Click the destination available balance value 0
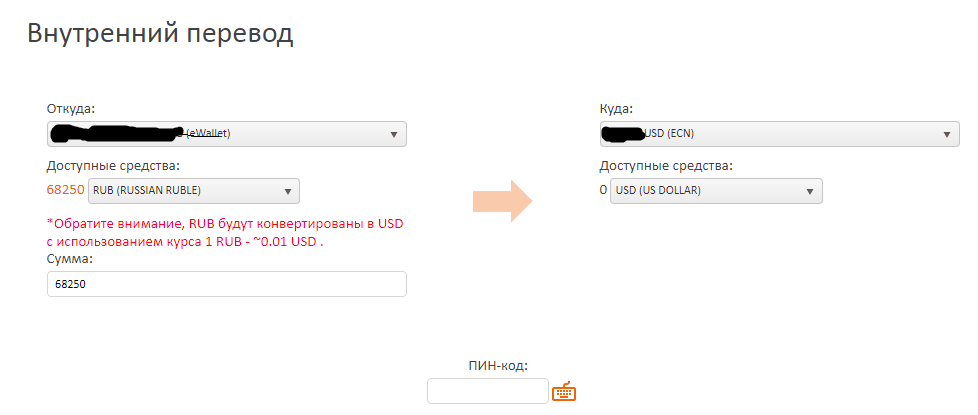The height and width of the screenshot is (415, 978). [x=603, y=190]
